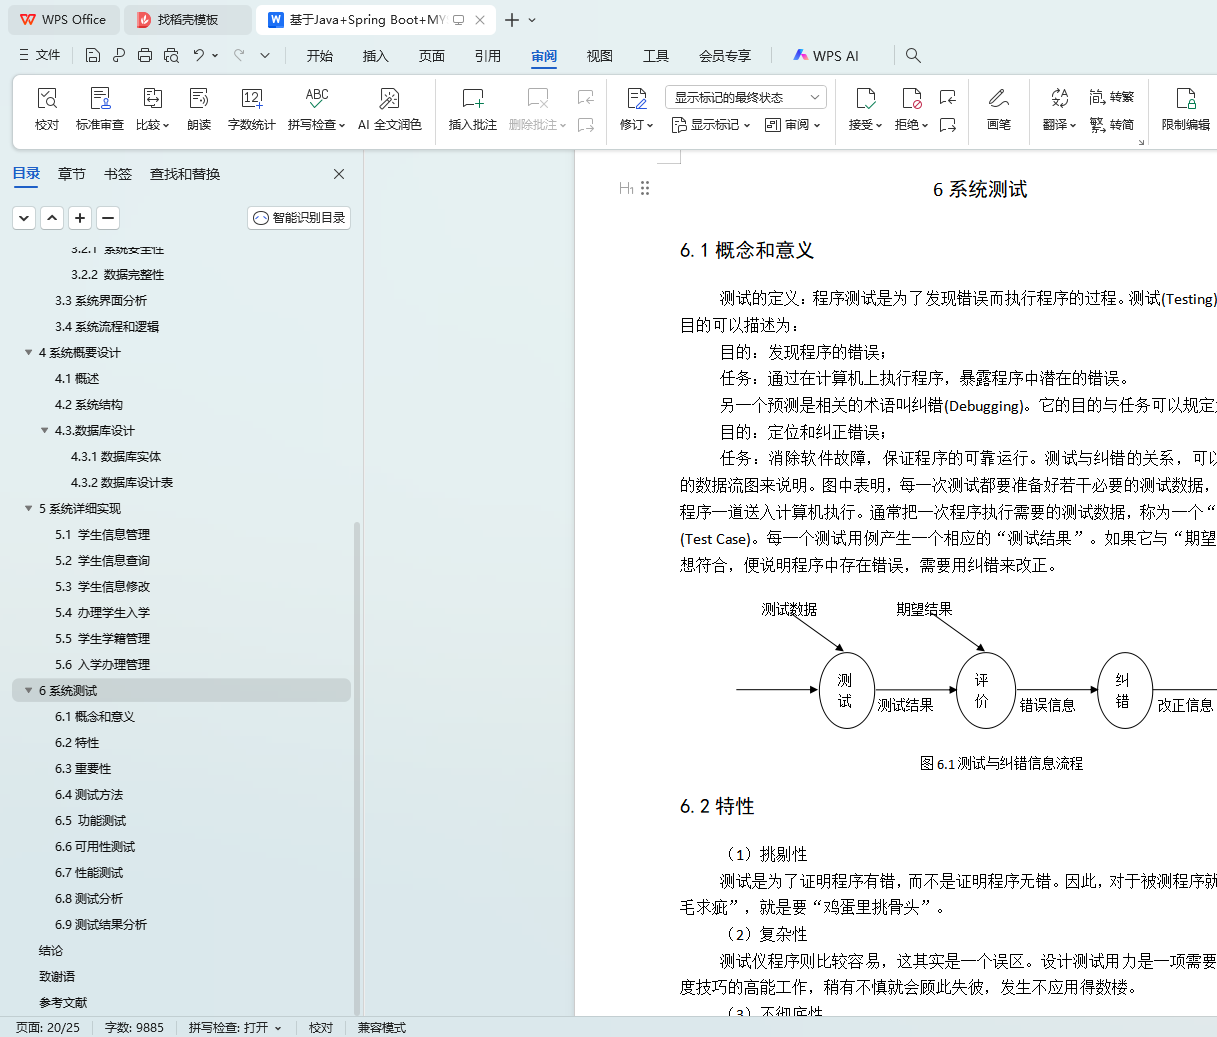
Task: Switch to the 视图 ribbon tab
Action: [600, 56]
